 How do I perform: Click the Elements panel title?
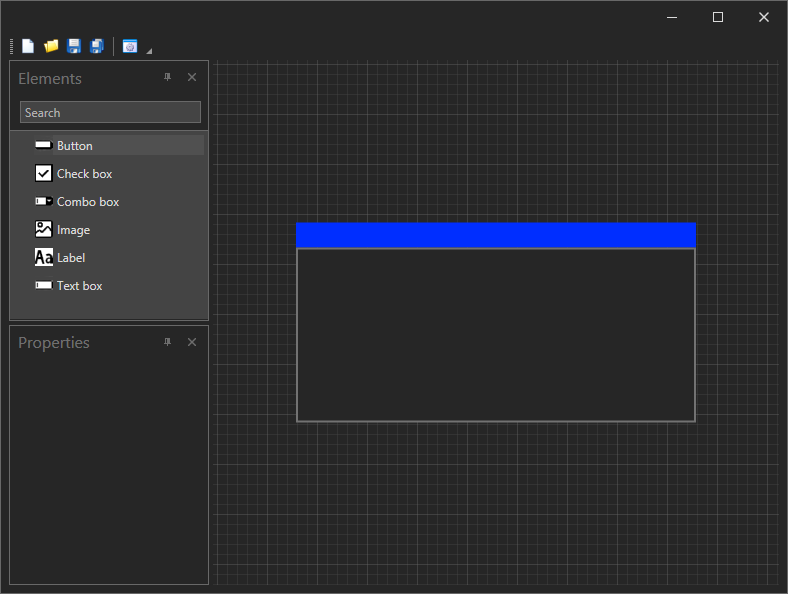coord(50,78)
